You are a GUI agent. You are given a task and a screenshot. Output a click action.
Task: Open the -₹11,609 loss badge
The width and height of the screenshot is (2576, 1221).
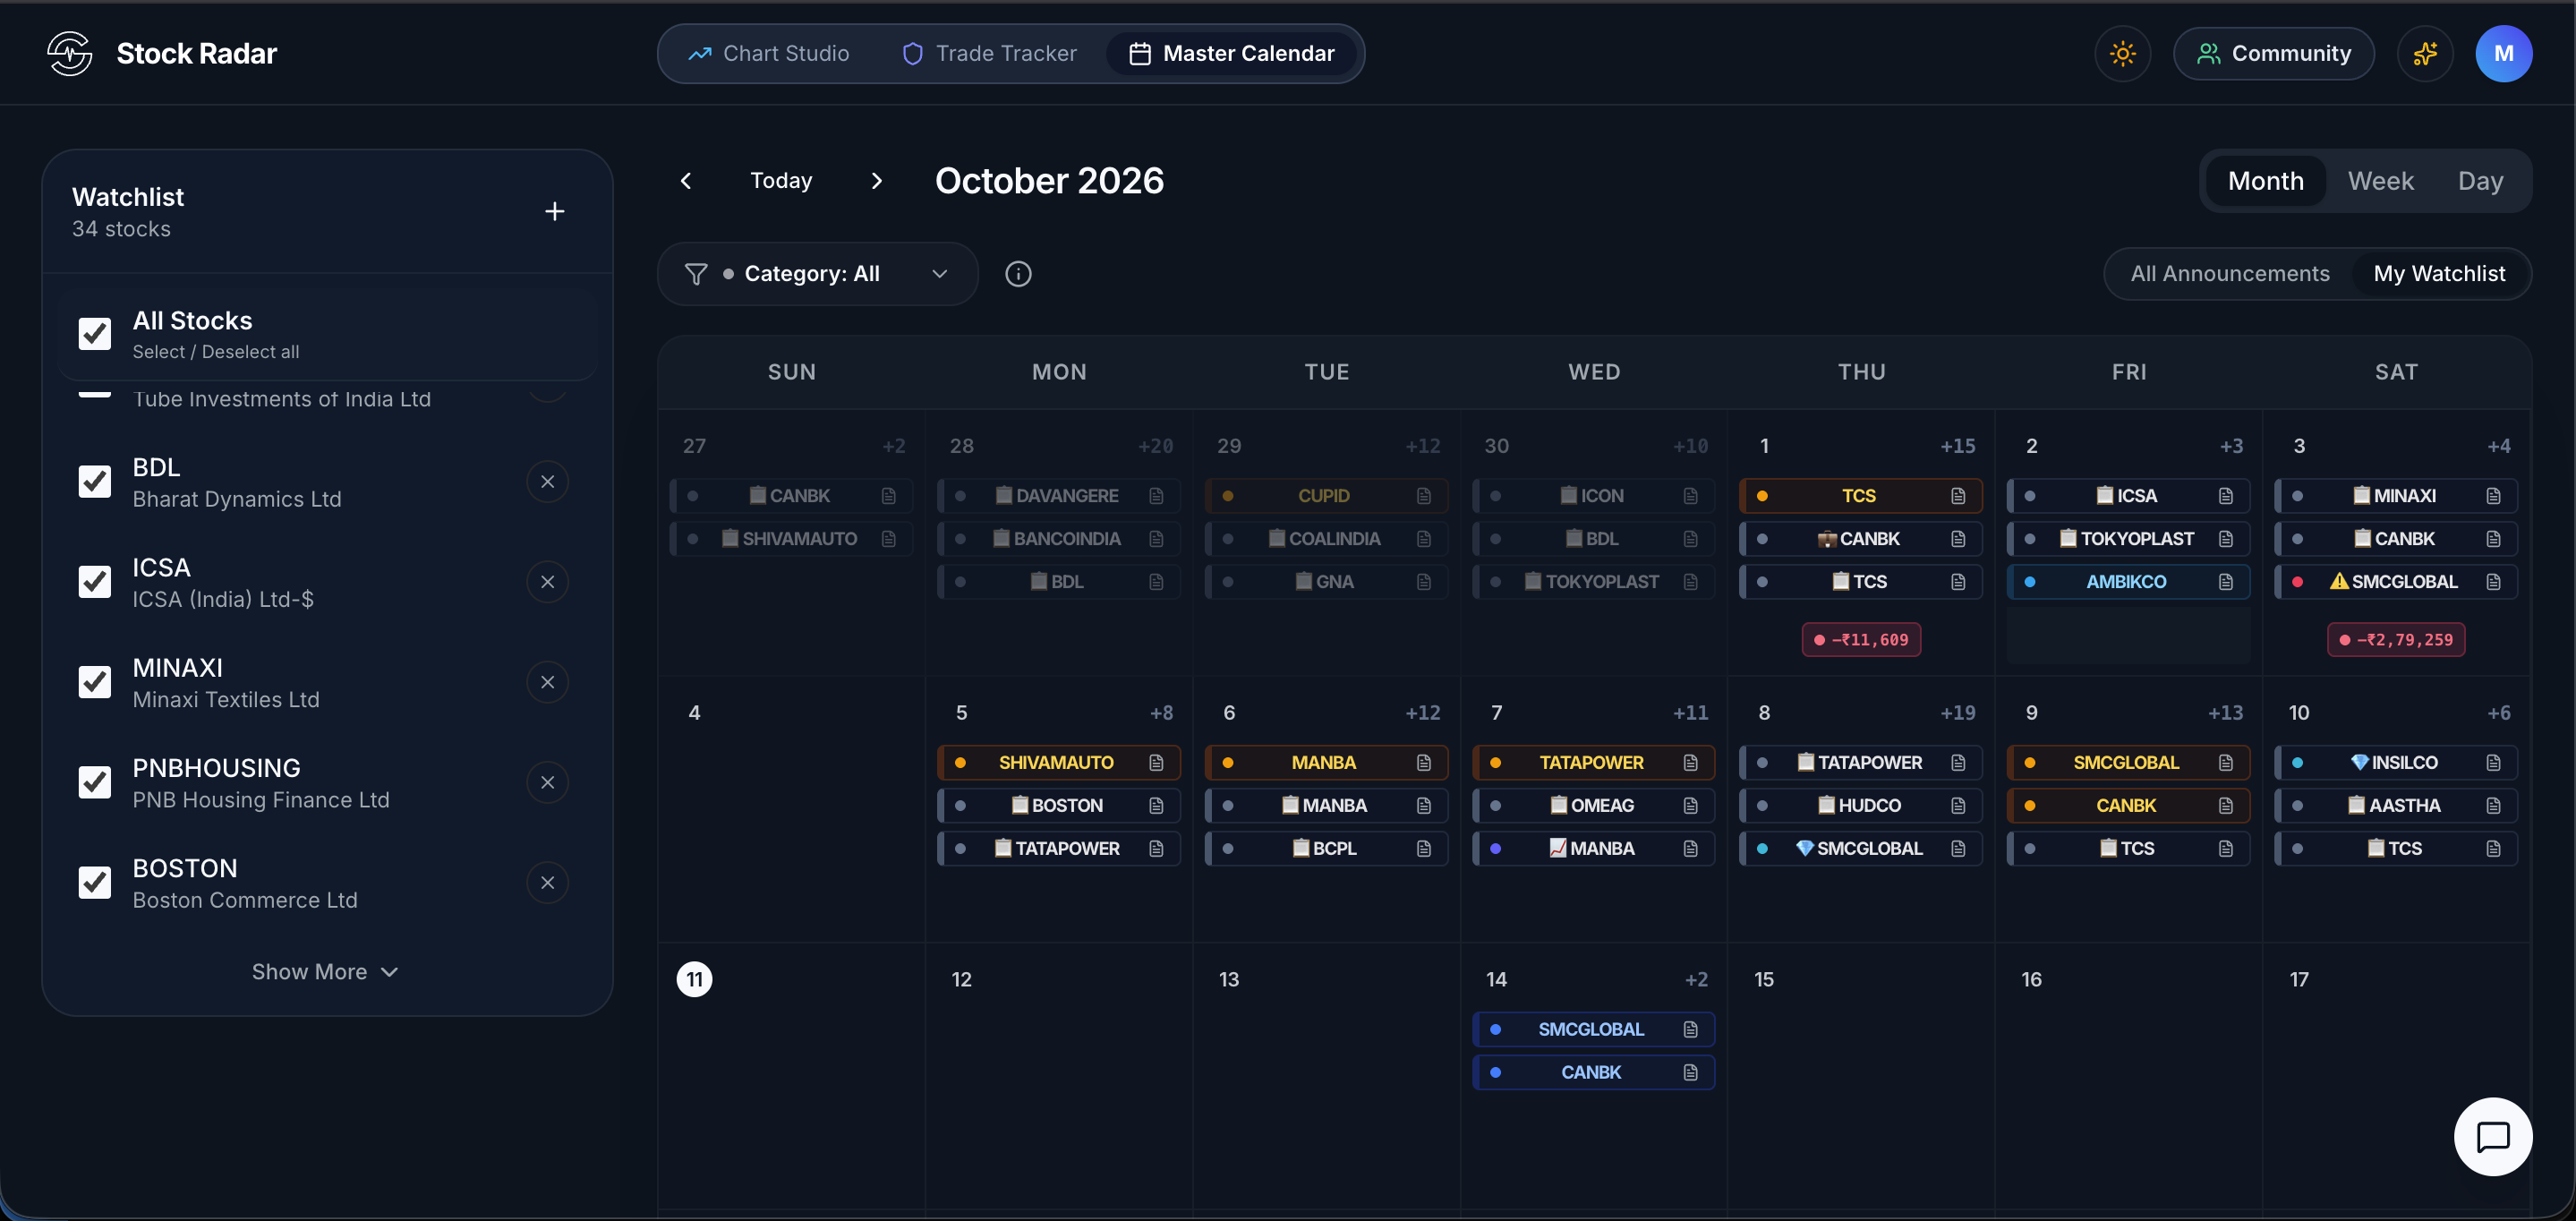tap(1861, 640)
